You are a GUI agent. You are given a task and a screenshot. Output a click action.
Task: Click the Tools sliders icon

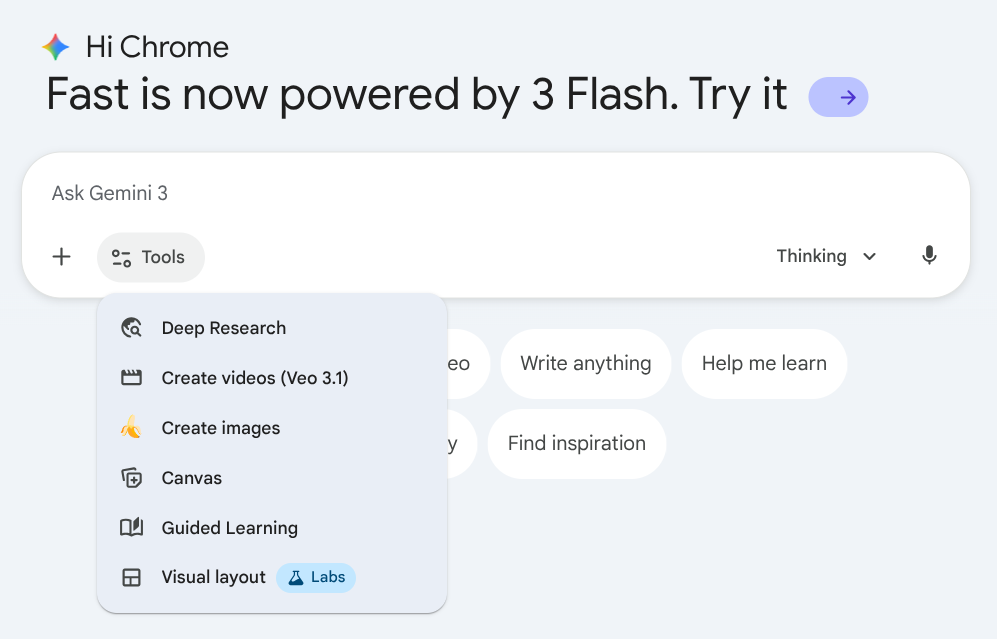(x=121, y=258)
